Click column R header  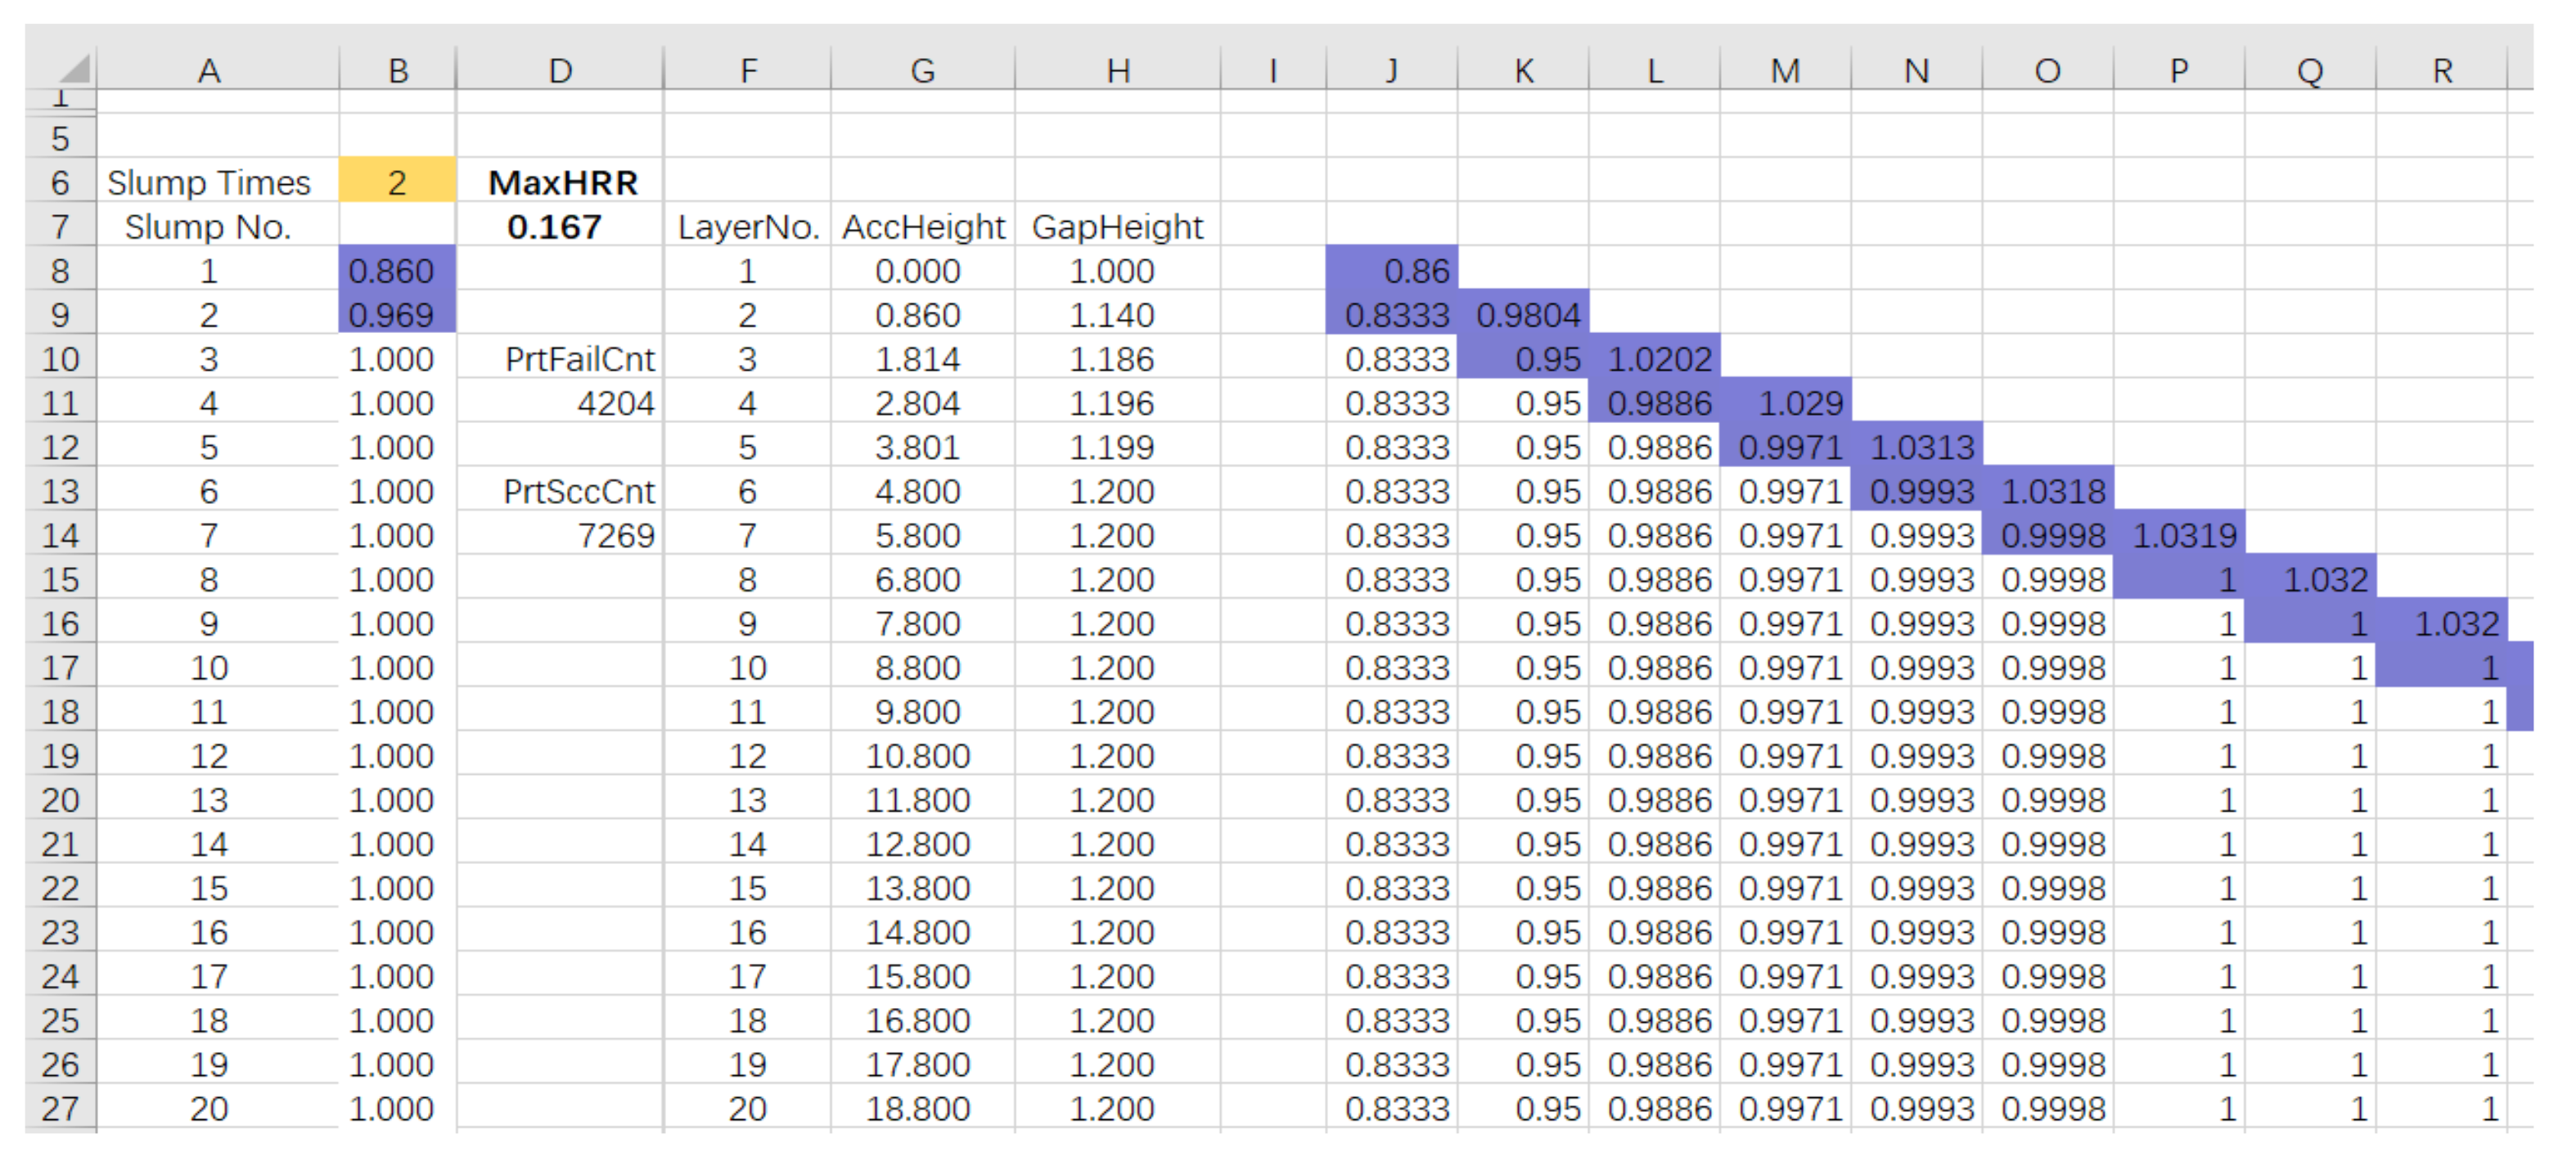point(2441,71)
